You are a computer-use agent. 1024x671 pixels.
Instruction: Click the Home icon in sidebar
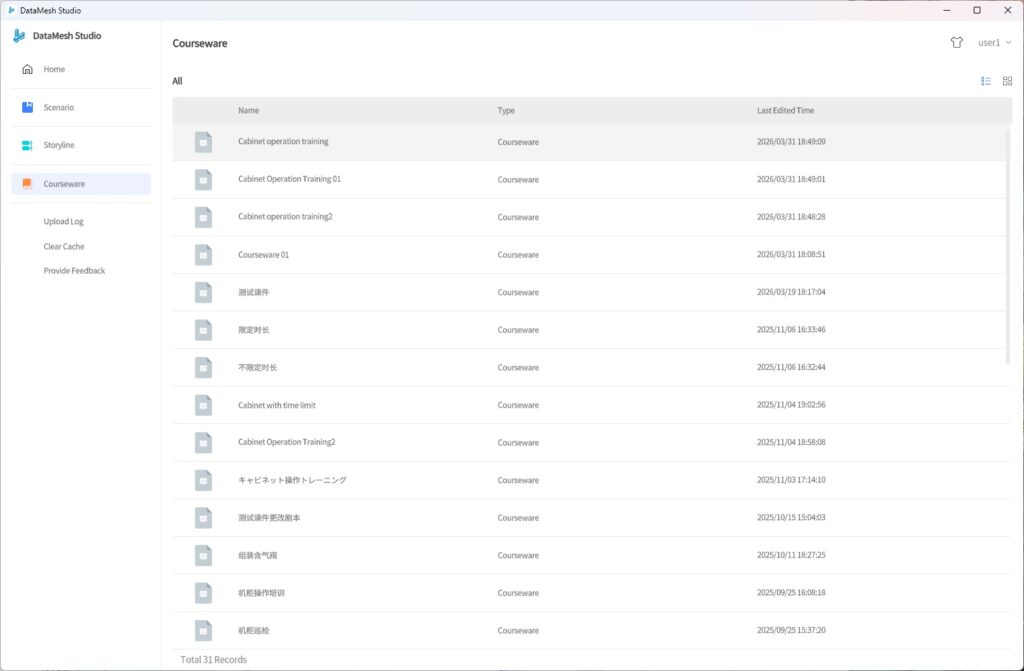click(27, 70)
